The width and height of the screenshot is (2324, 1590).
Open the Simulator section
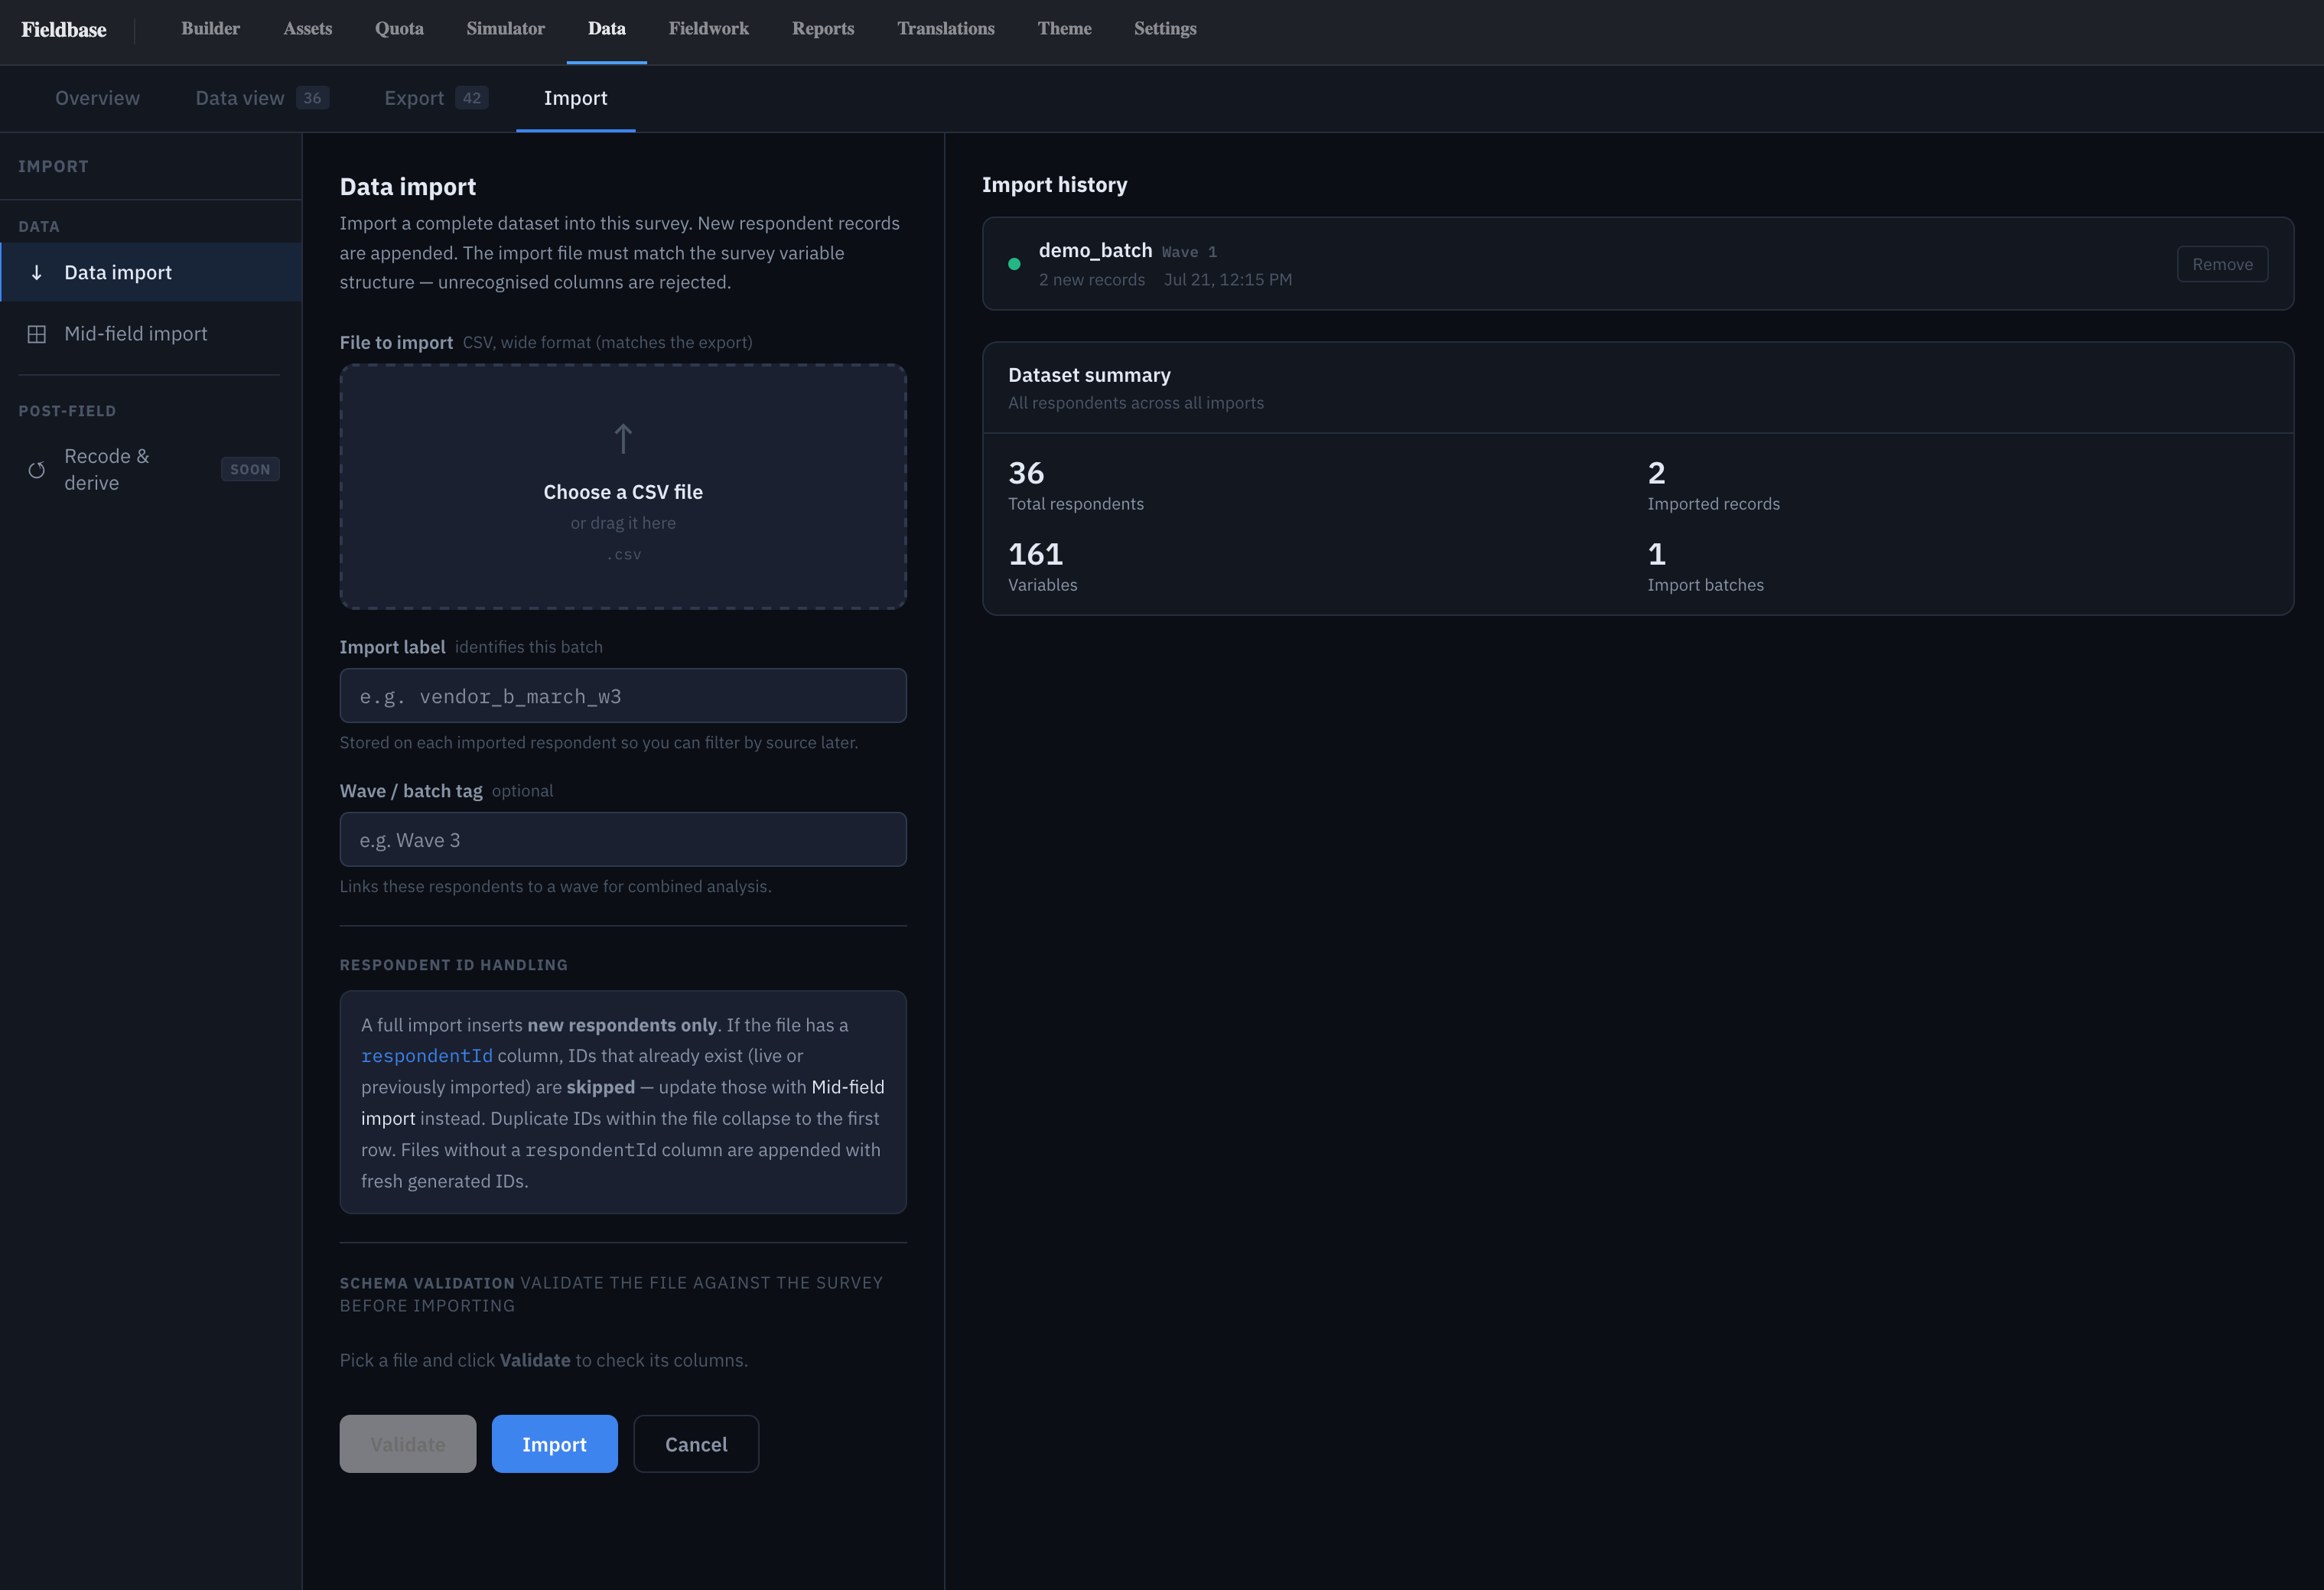505,28
